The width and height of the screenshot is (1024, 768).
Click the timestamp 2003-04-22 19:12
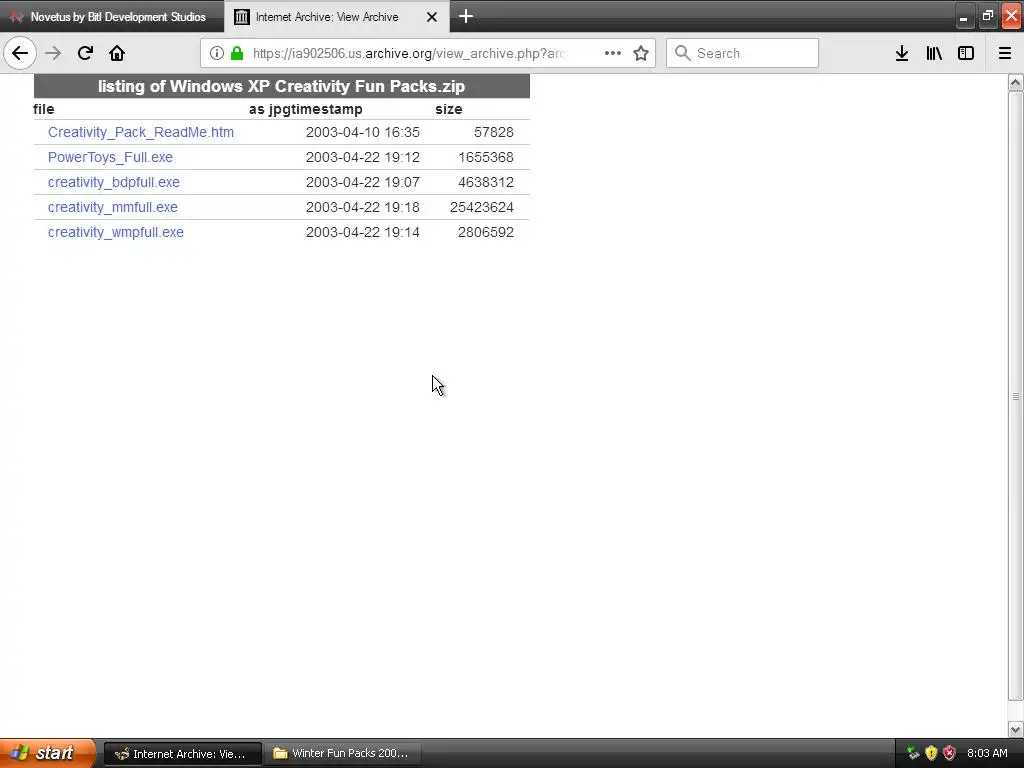pos(362,157)
